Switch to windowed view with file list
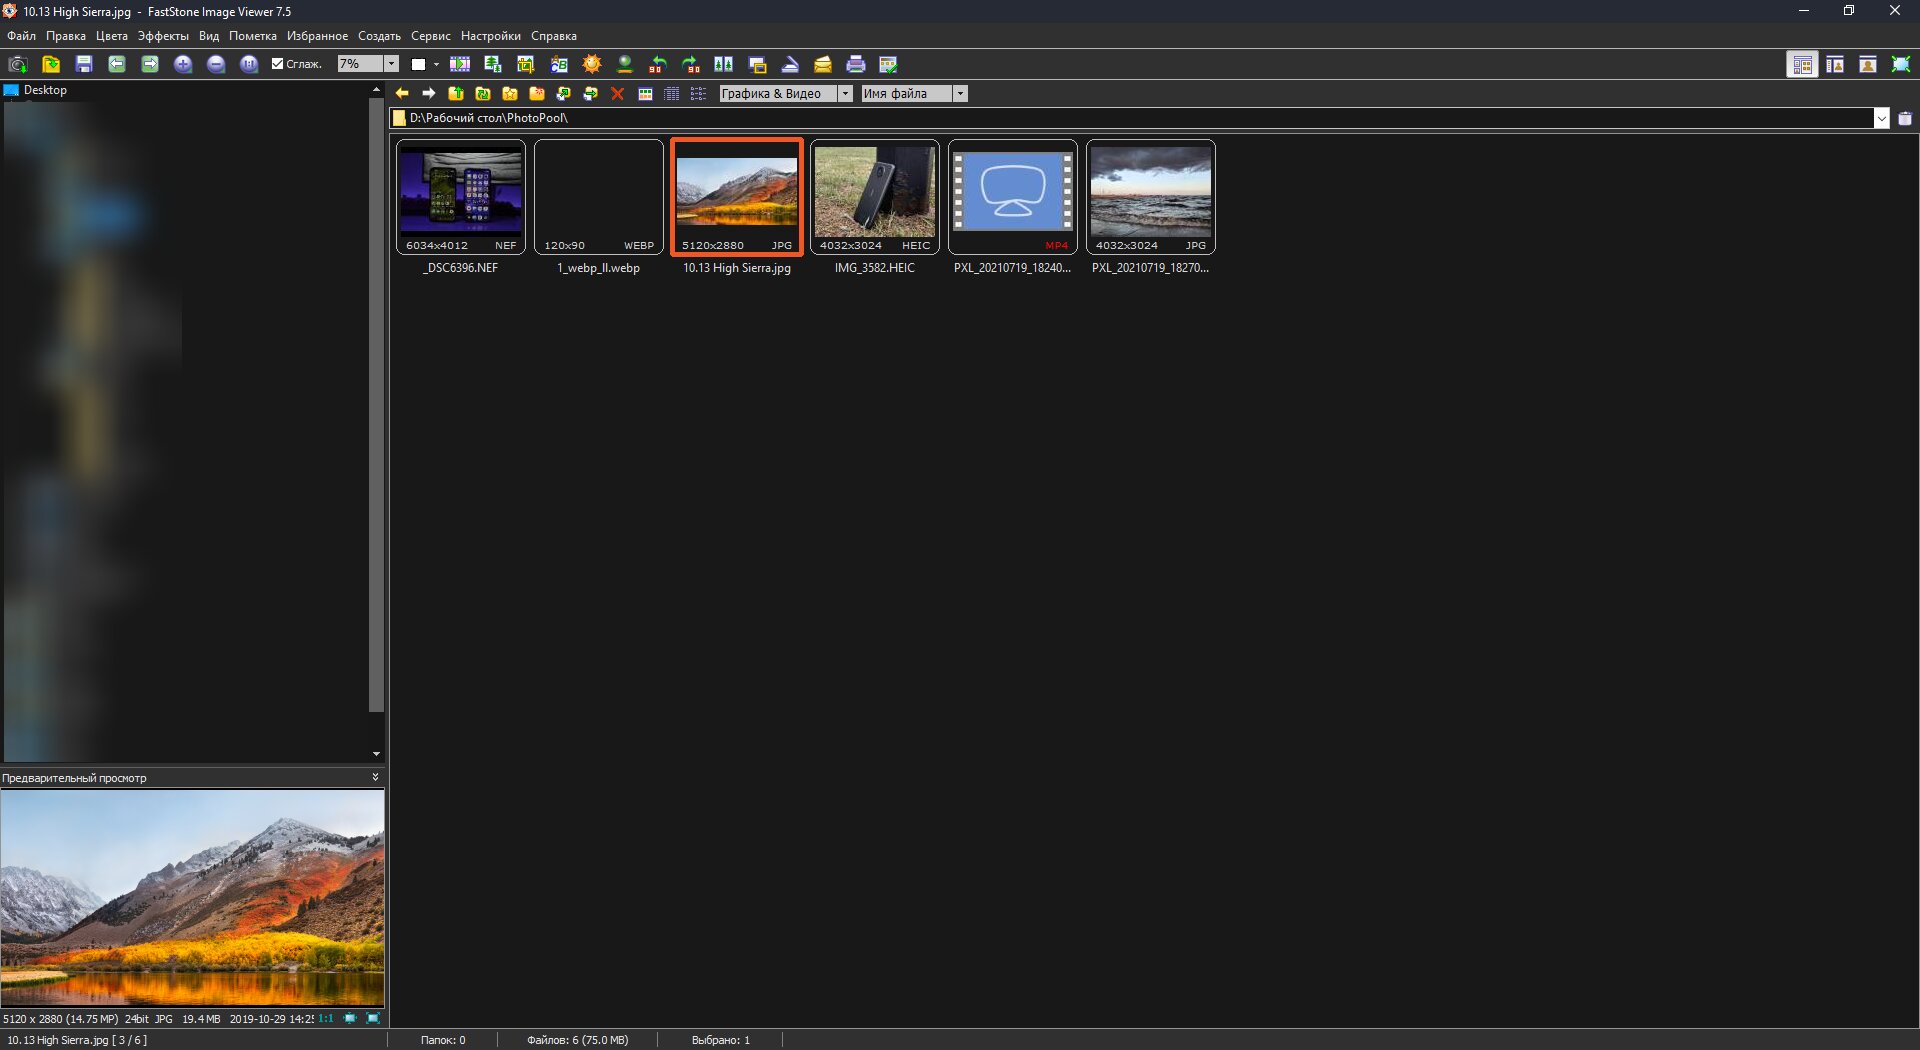This screenshot has height=1050, width=1920. 1835,64
